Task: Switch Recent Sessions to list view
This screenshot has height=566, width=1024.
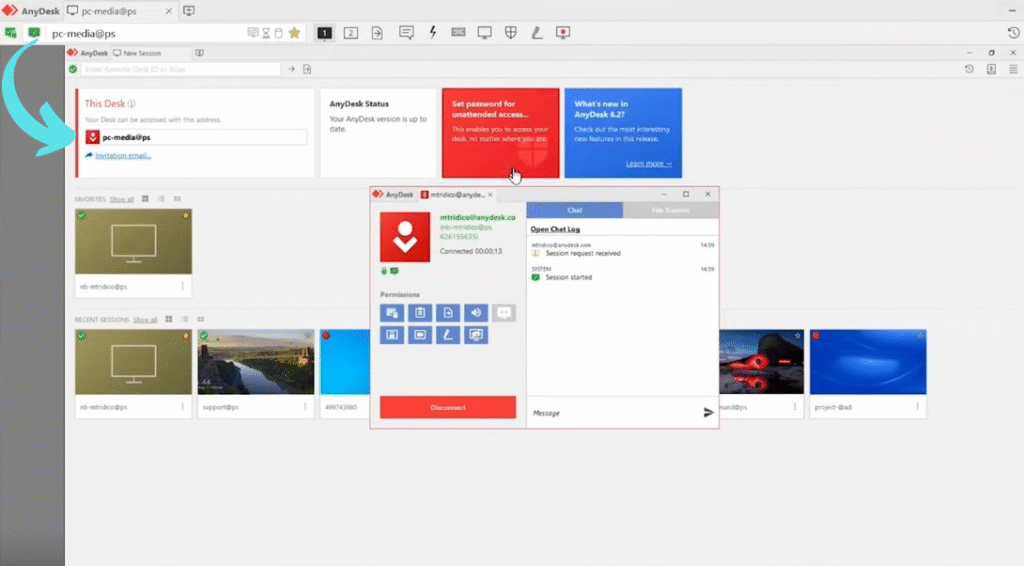Action: pyautogui.click(x=185, y=319)
